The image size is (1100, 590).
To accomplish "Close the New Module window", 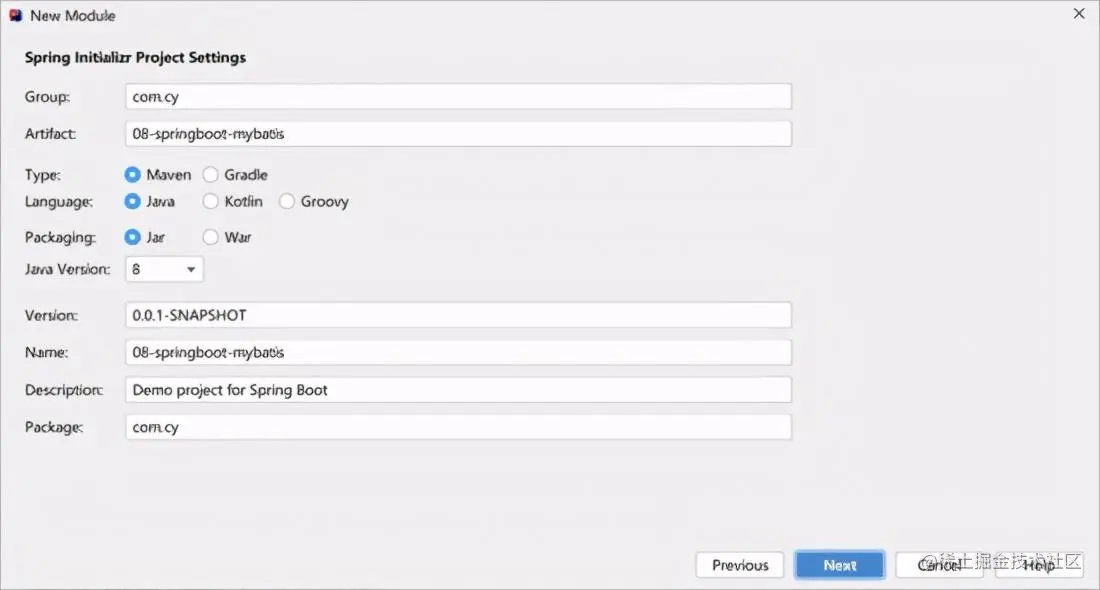I will tap(1079, 14).
